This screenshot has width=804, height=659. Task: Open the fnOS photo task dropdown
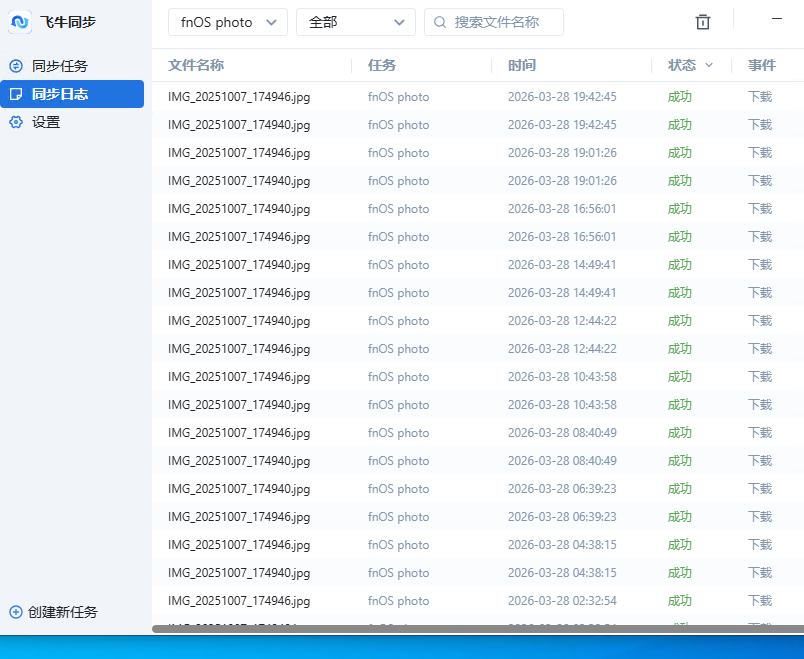tap(228, 22)
